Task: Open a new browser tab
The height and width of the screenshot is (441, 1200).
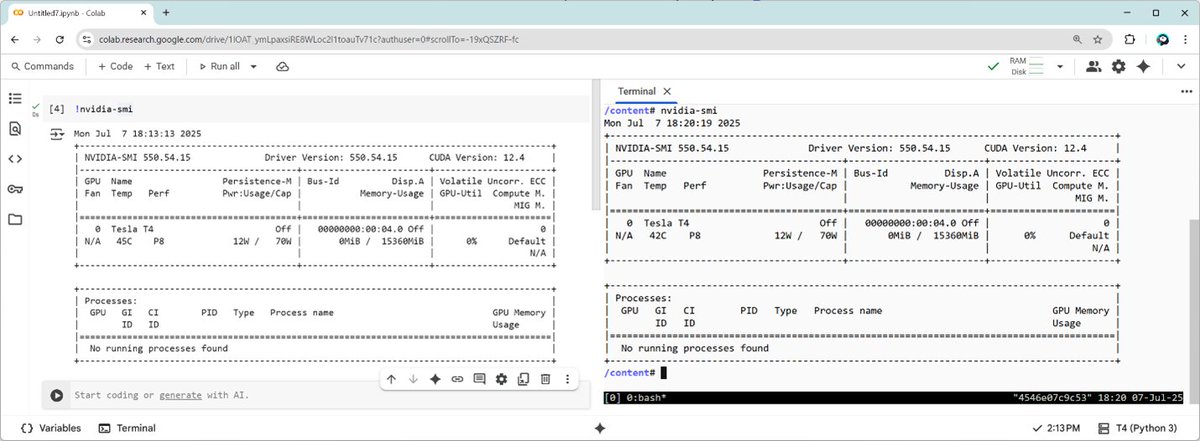Action: coord(164,12)
